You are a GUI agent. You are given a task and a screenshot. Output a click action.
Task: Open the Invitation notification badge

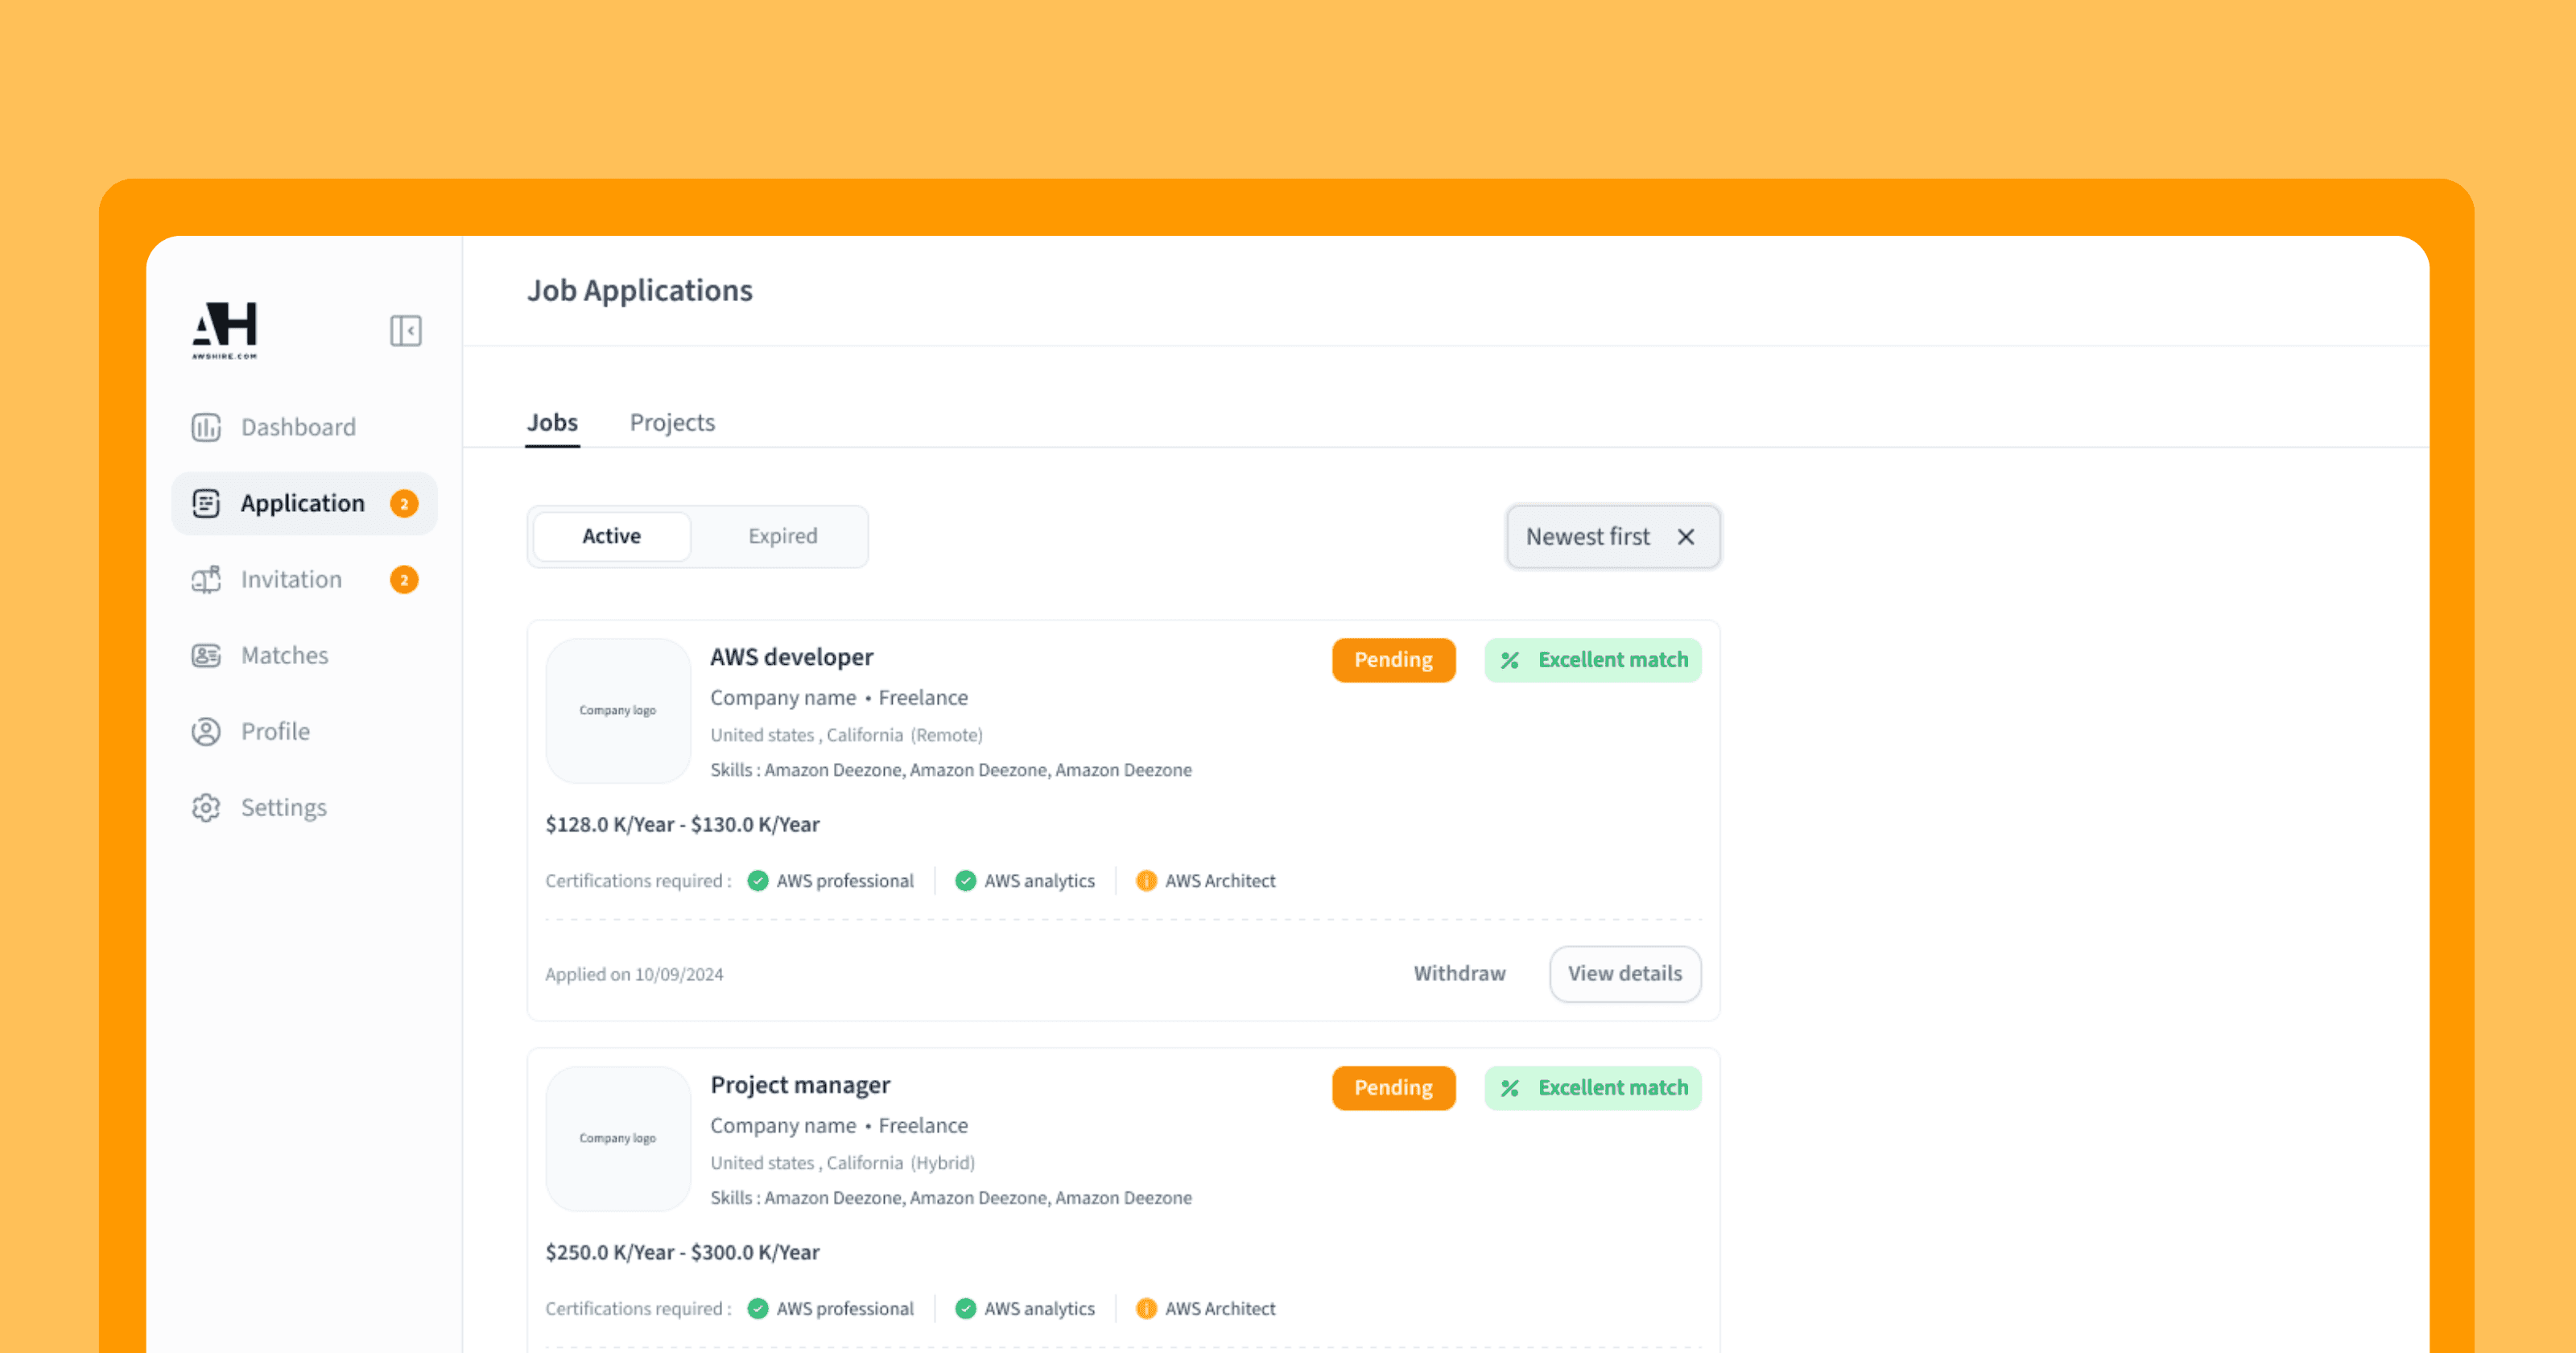point(404,579)
